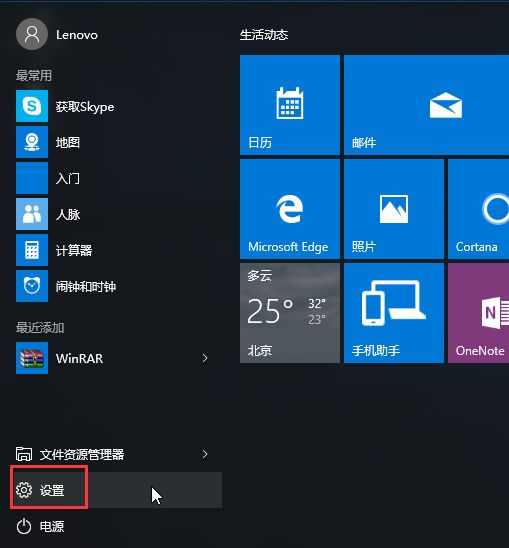Image resolution: width=509 pixels, height=548 pixels.
Task: Click the Lenovo user name
Action: [x=77, y=35]
